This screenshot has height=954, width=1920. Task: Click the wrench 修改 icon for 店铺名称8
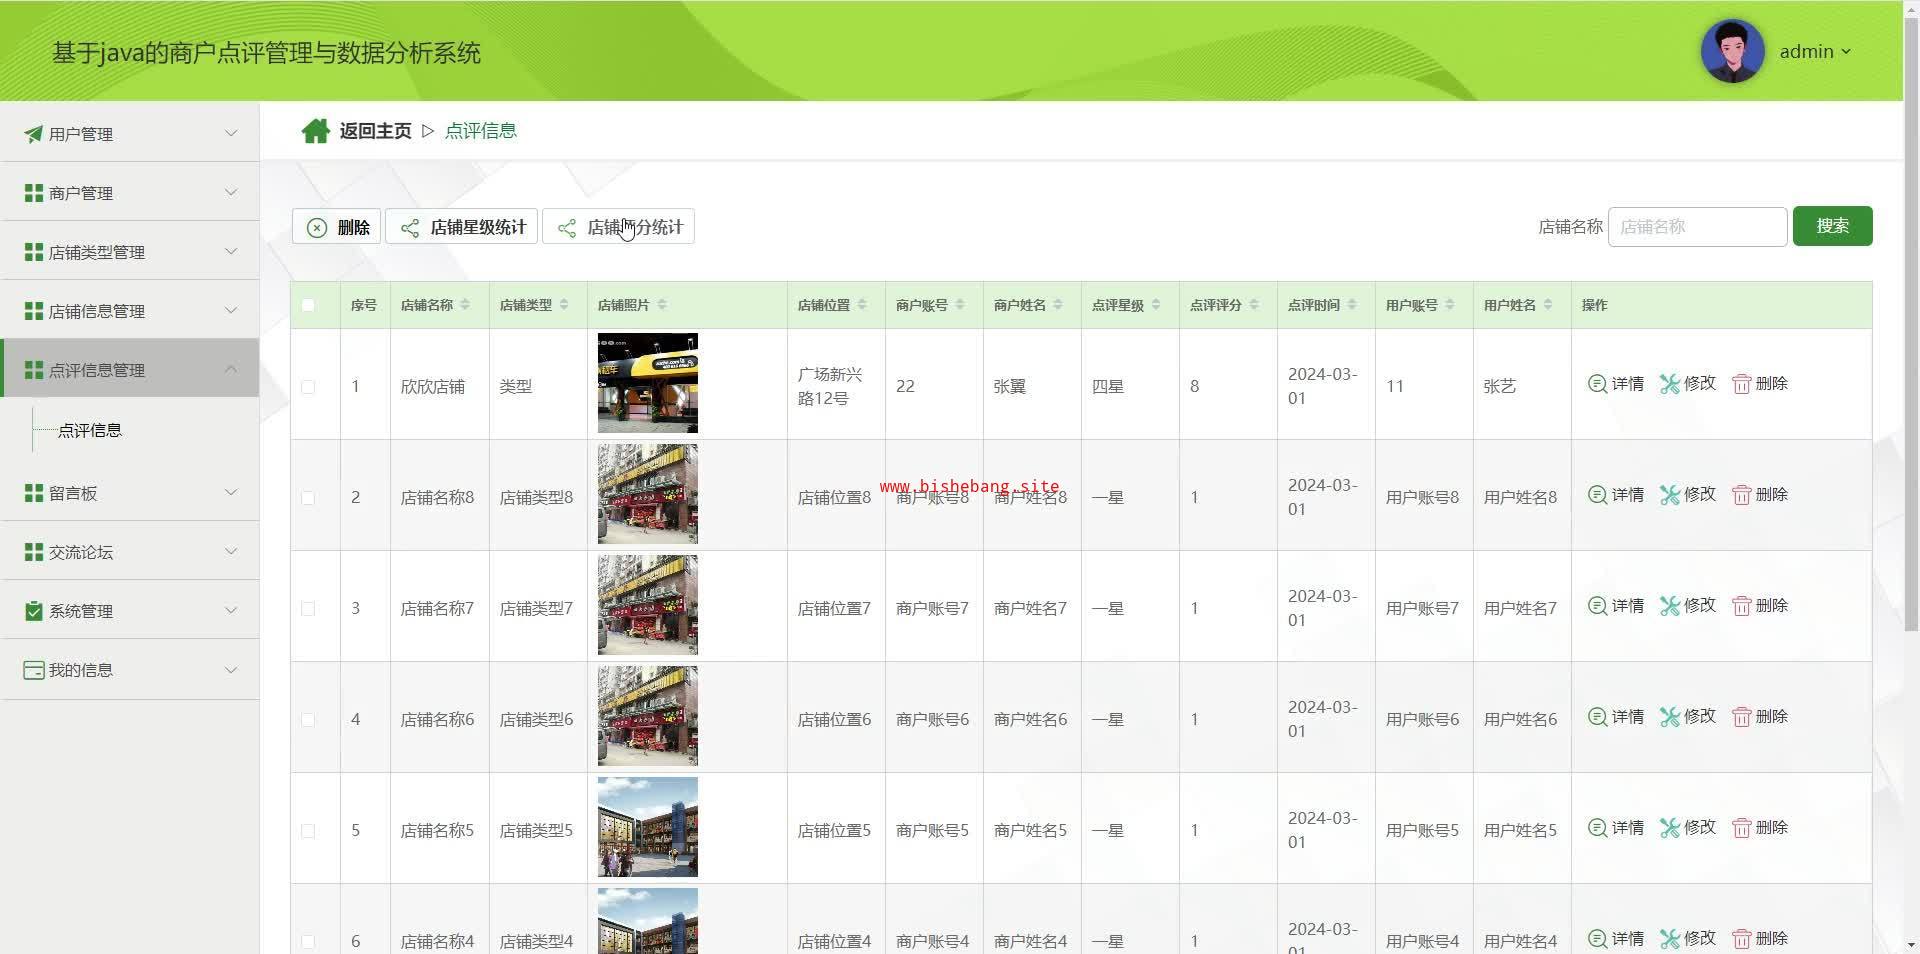1669,495
